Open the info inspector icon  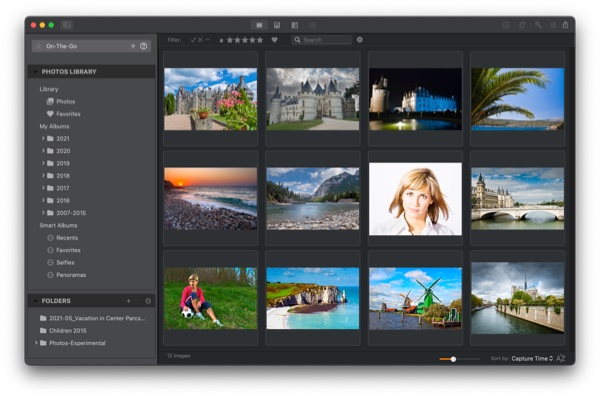506,25
